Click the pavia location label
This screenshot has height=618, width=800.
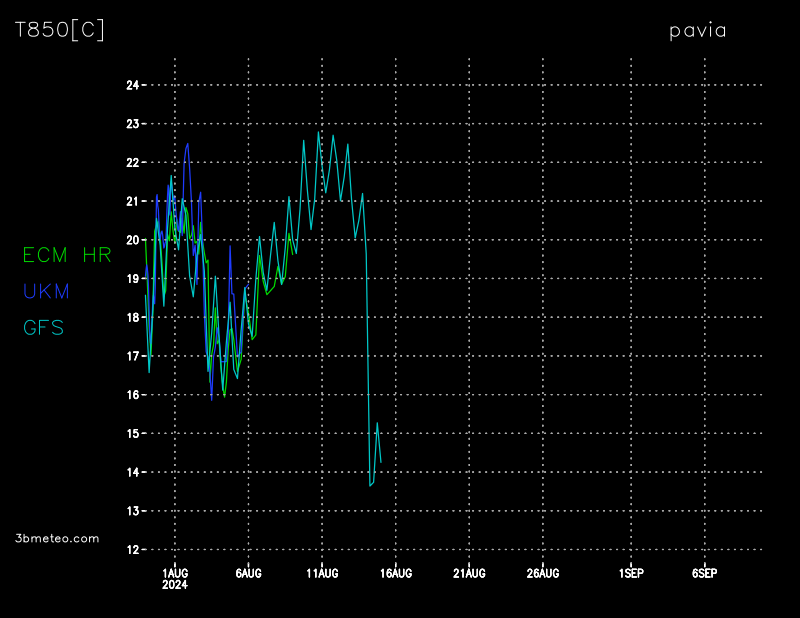(x=697, y=30)
